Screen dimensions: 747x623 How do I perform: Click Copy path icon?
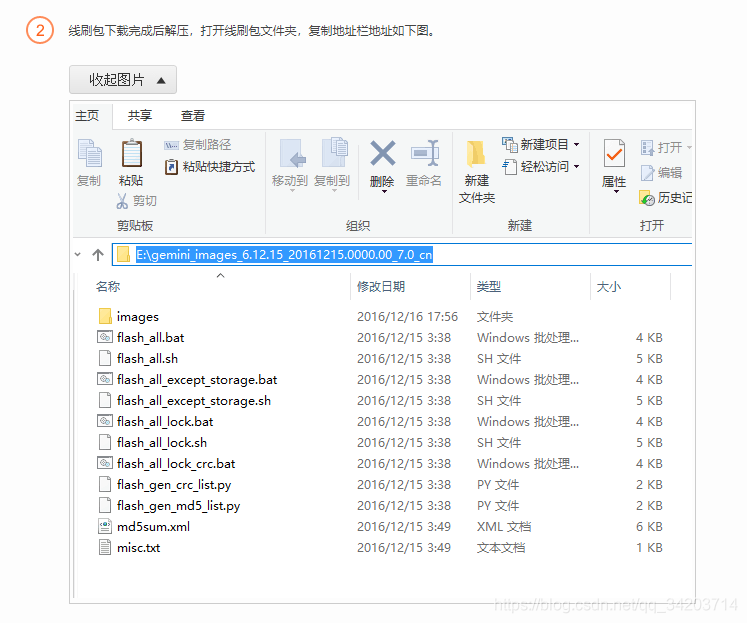point(171,145)
